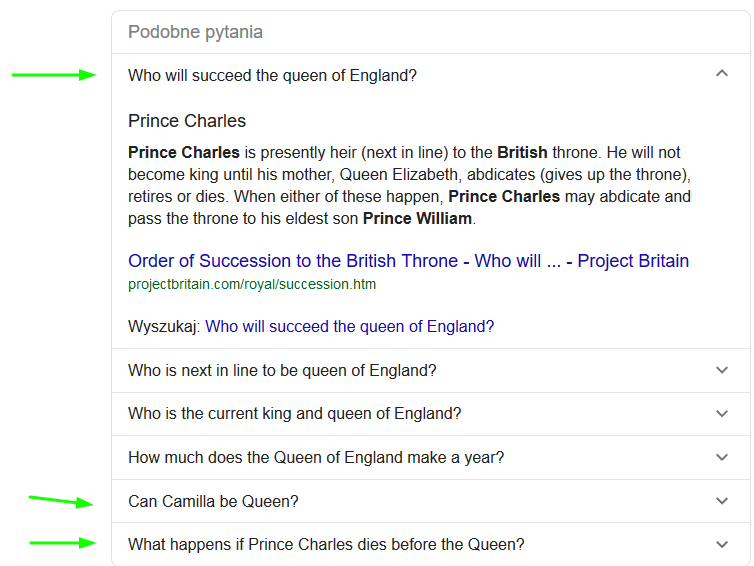Open question 'Who is next in line to be queen'
The image size is (754, 566).
282,370
